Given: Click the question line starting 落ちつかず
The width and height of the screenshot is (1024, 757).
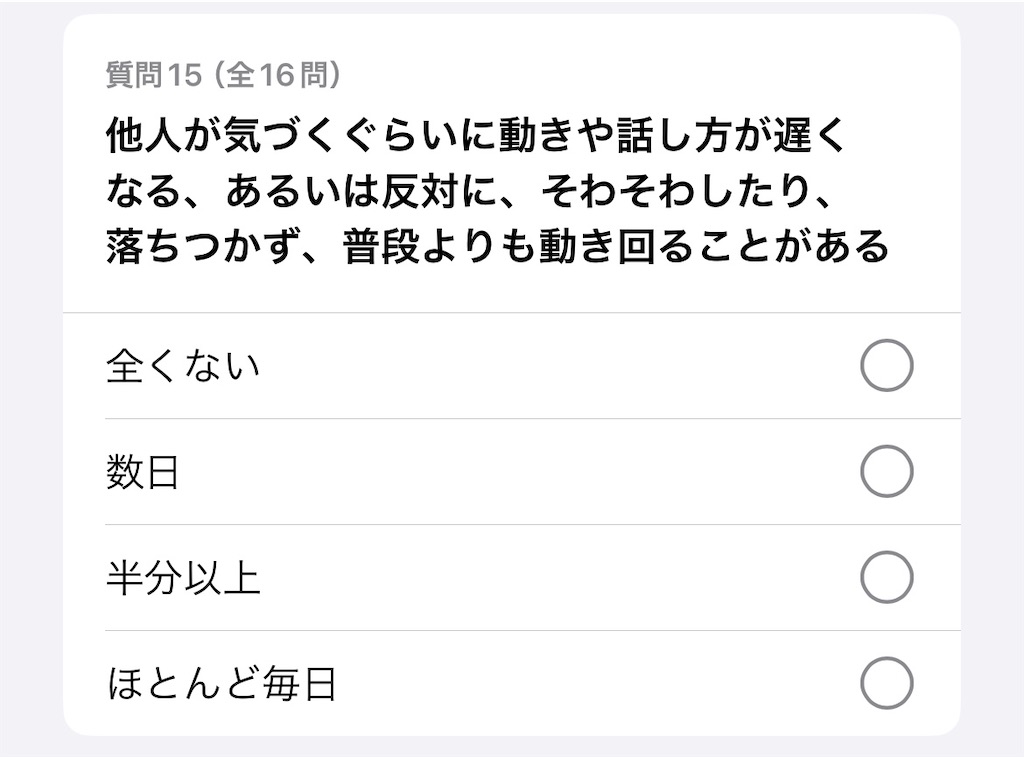Looking at the screenshot, I should point(497,246).
